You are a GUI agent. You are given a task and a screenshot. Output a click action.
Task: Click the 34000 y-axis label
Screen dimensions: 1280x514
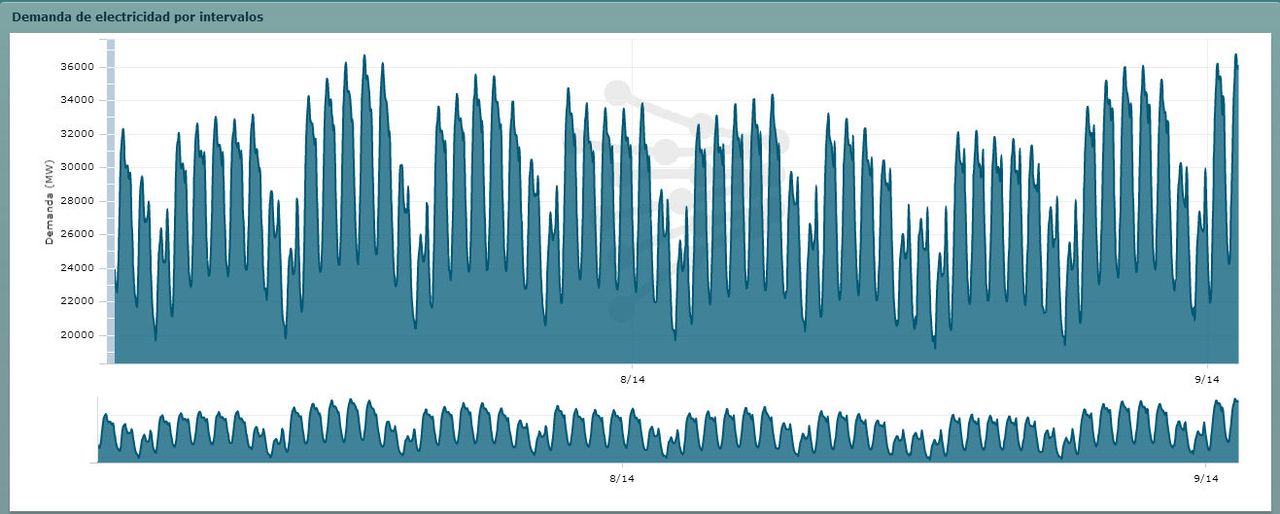(78, 100)
